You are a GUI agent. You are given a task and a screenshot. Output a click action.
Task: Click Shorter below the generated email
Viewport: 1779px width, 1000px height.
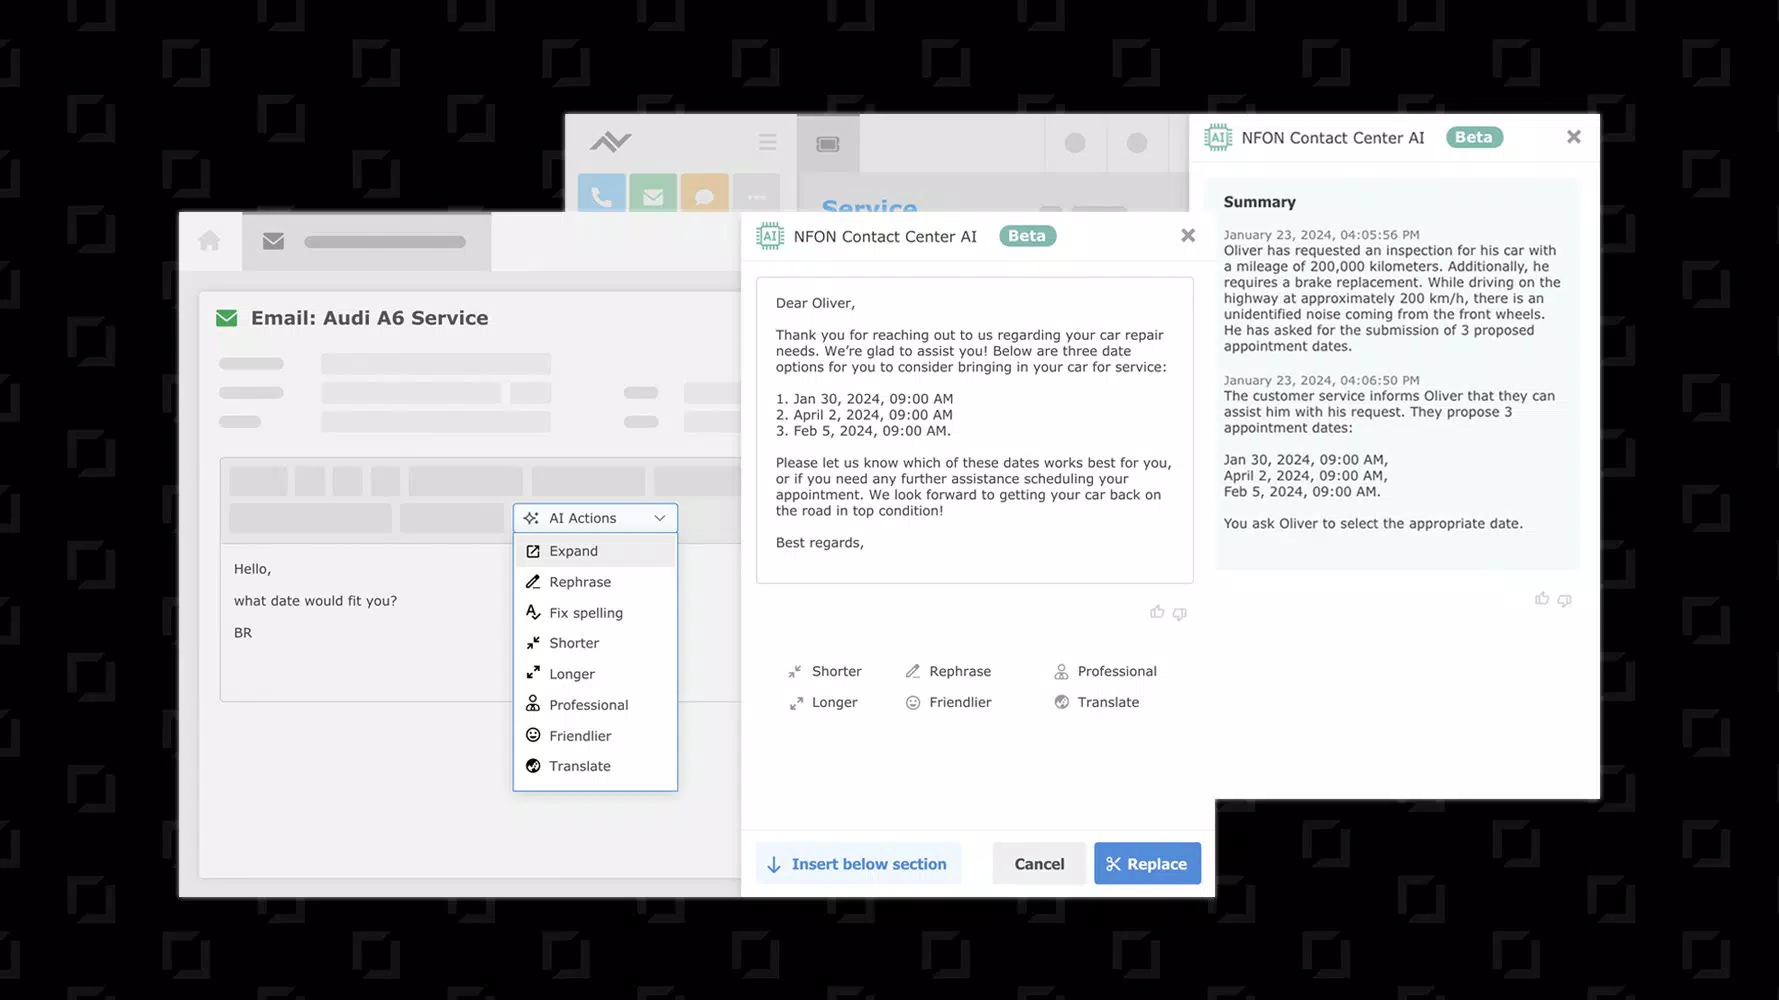click(x=825, y=671)
